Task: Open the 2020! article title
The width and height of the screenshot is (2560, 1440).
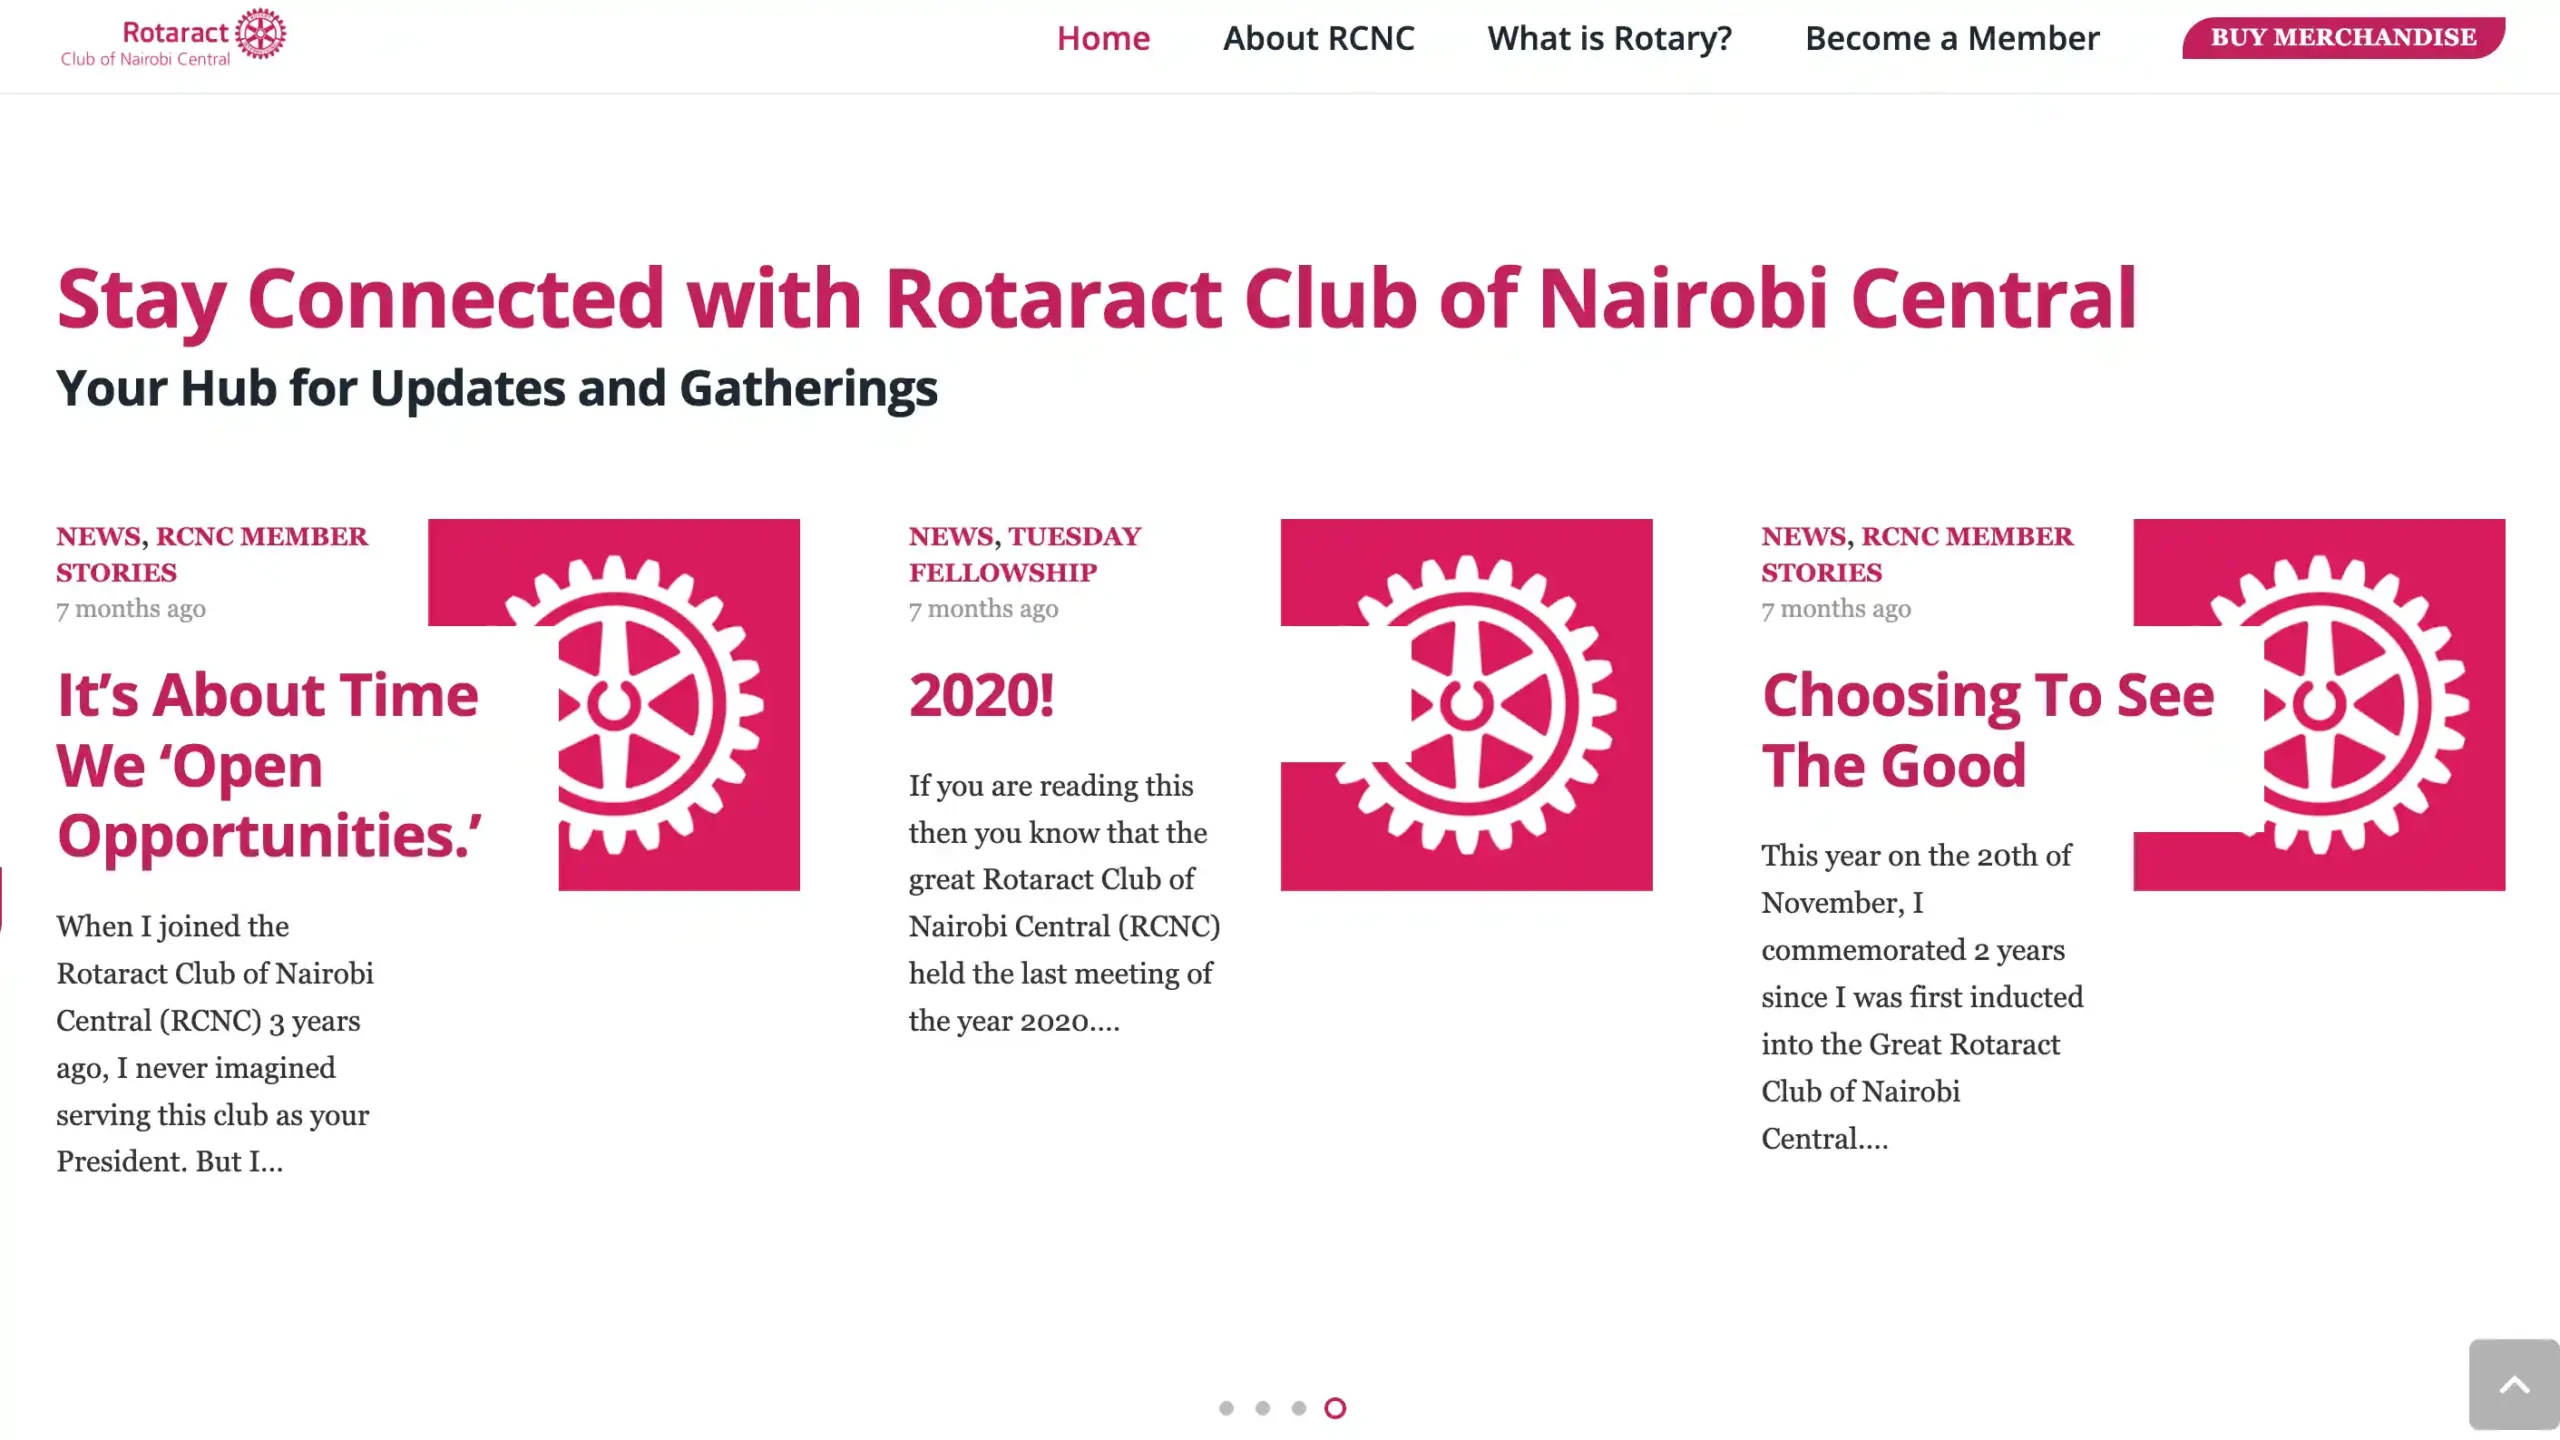Action: click(981, 695)
